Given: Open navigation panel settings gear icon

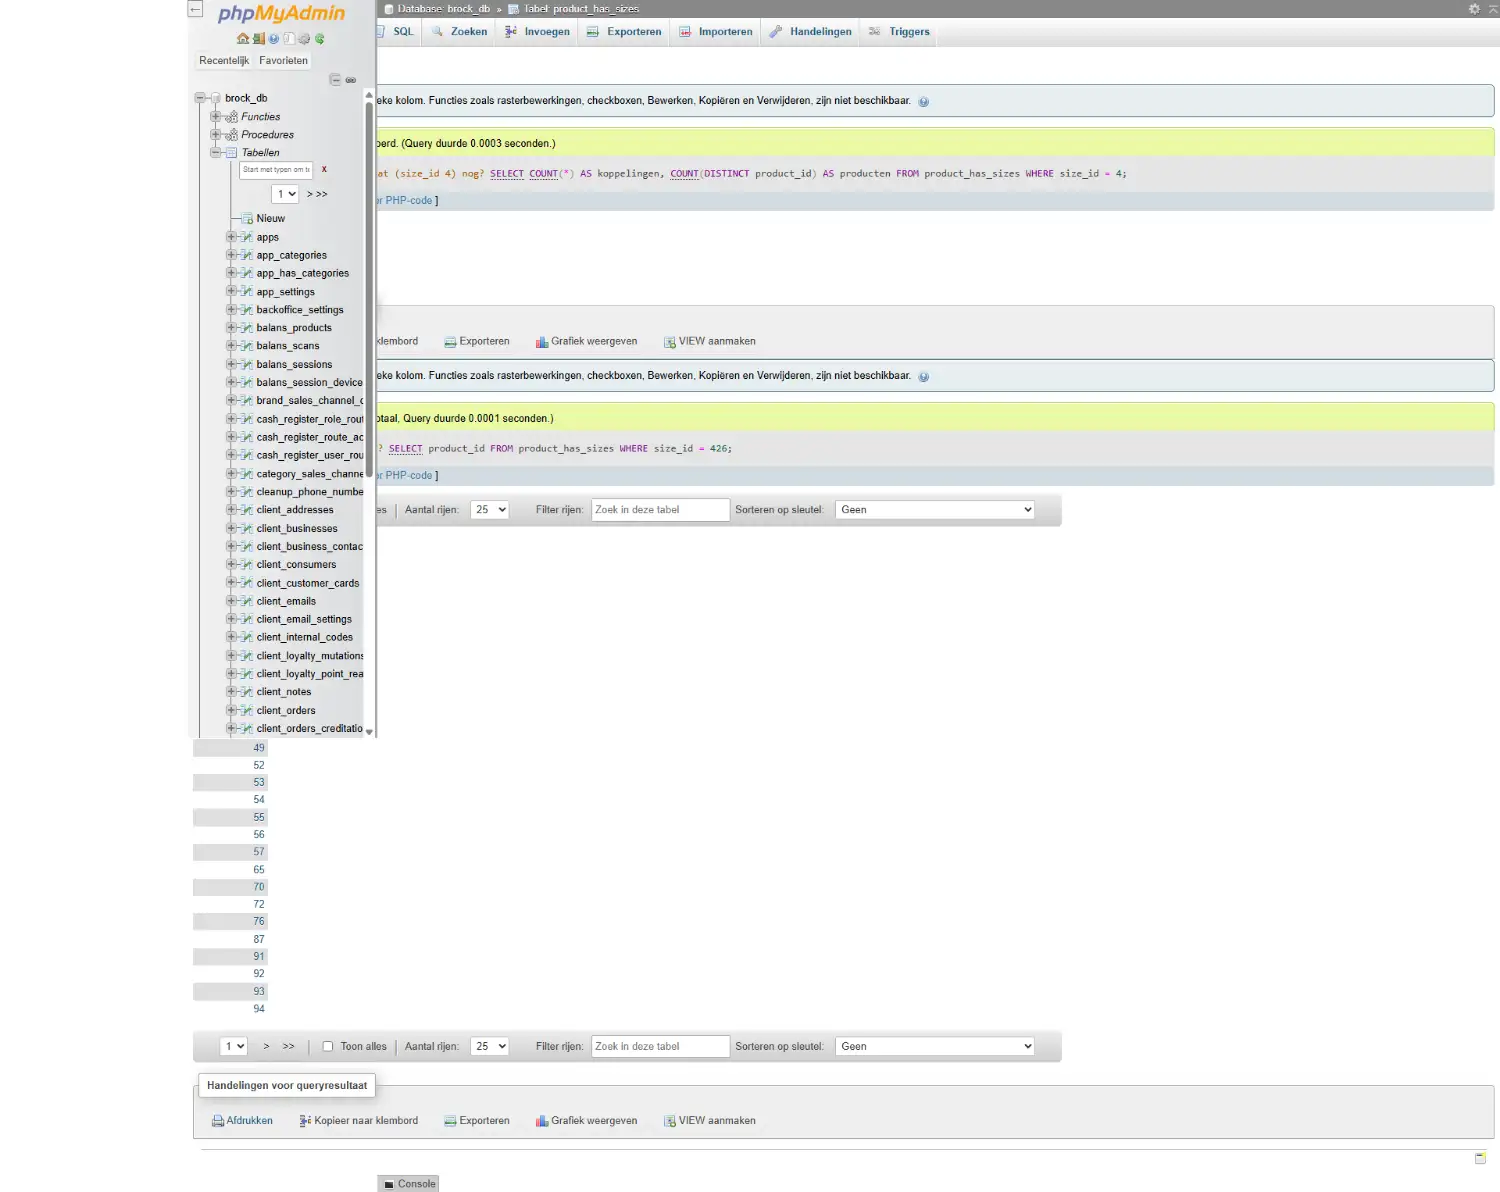Looking at the screenshot, I should click(x=304, y=39).
